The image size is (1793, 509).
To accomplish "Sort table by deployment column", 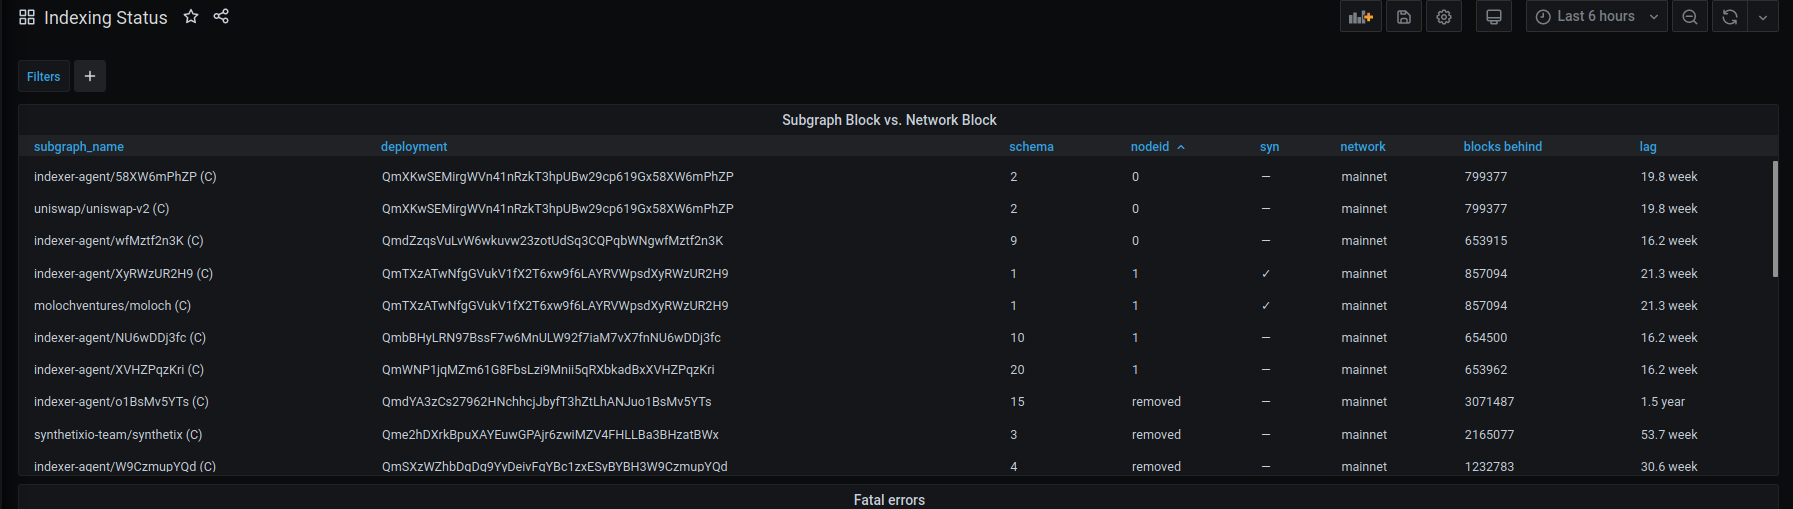I will [414, 147].
